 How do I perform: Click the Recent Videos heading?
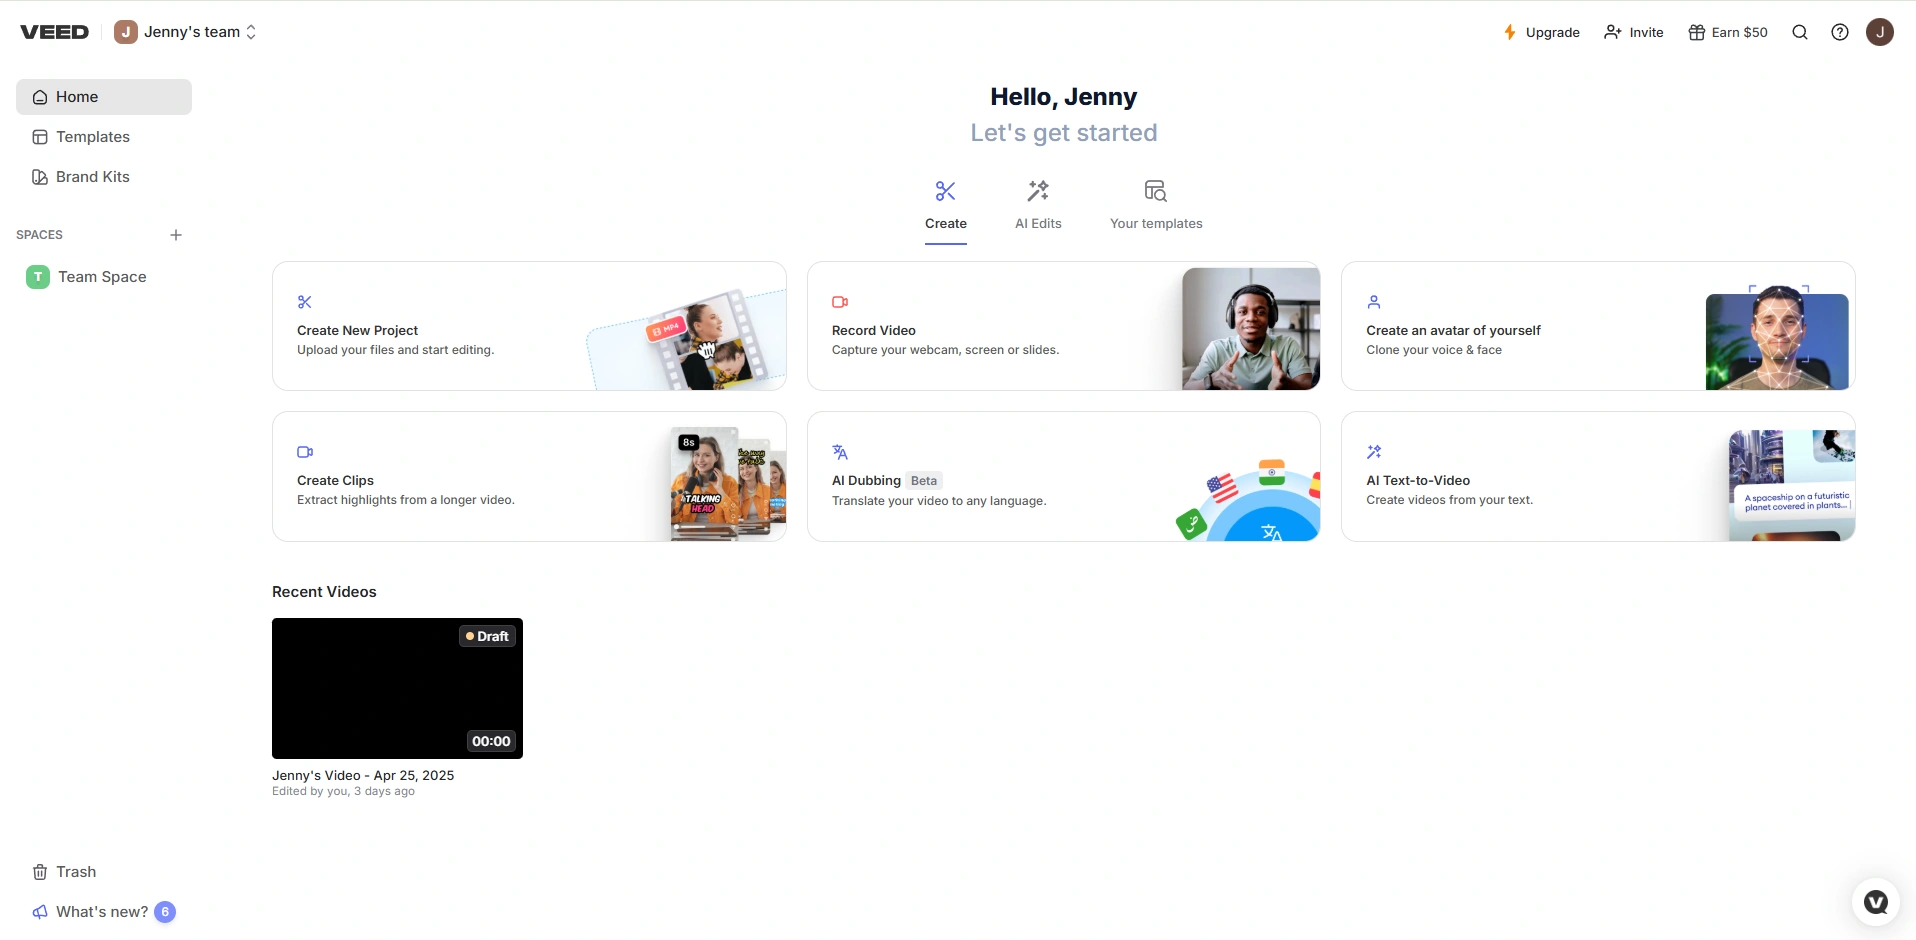point(324,592)
